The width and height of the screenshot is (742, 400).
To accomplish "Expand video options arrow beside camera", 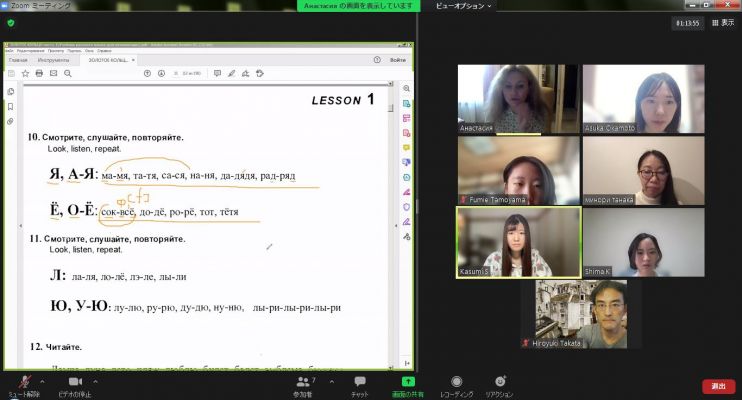I will (95, 381).
